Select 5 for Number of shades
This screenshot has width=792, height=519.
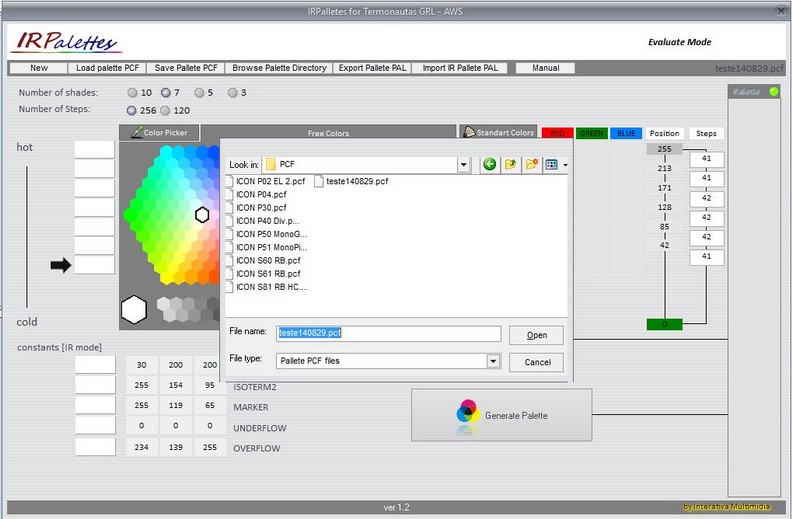coord(199,93)
